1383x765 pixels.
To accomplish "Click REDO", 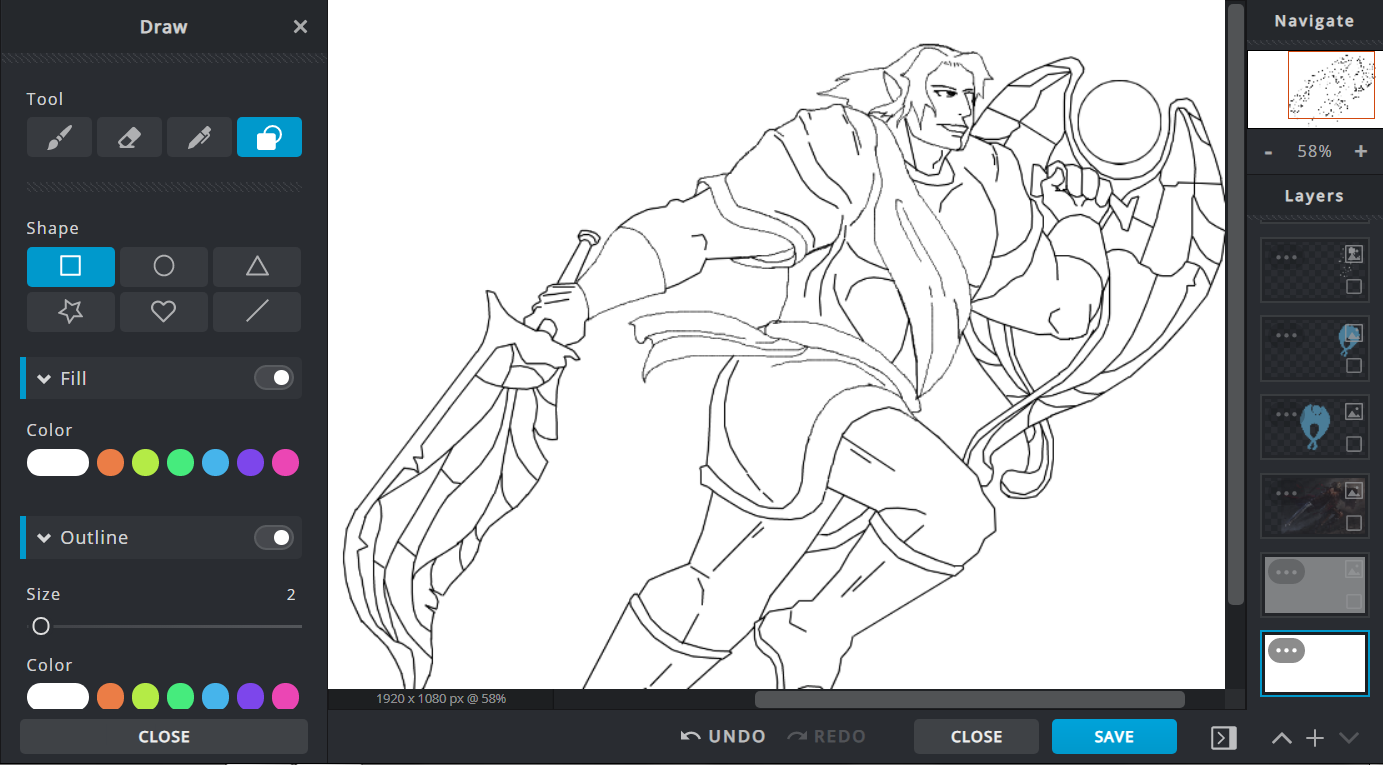I will coord(826,737).
